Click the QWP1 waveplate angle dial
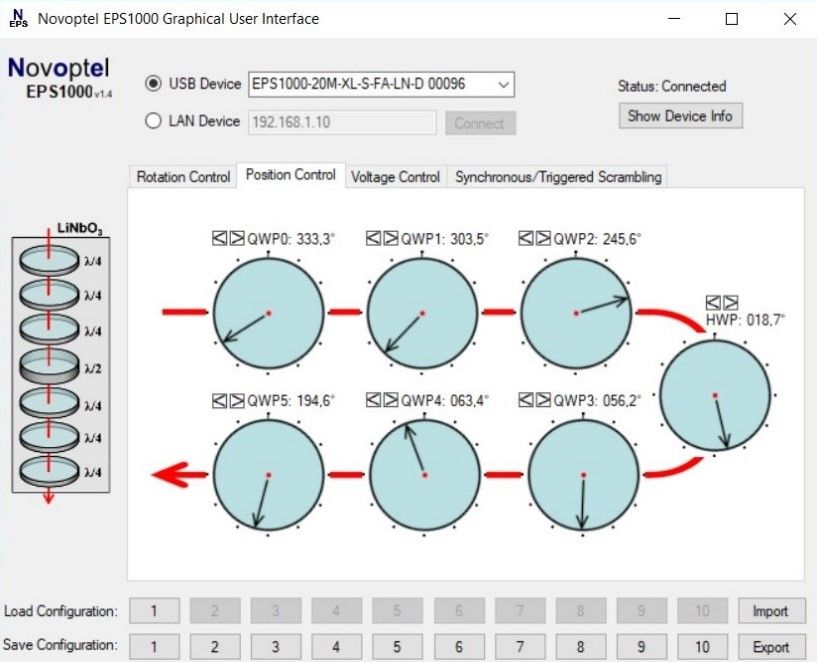 tap(422, 313)
